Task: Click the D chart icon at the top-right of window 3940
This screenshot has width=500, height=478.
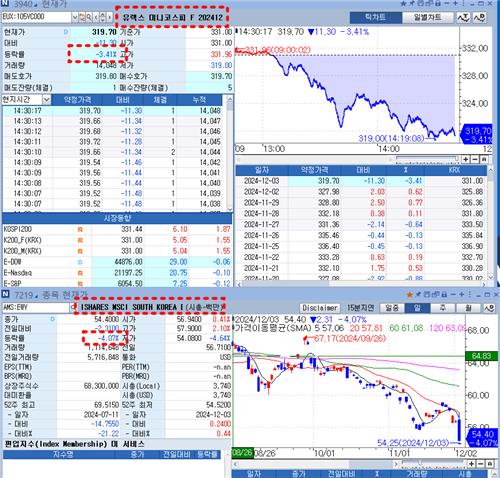Action: click(x=479, y=17)
